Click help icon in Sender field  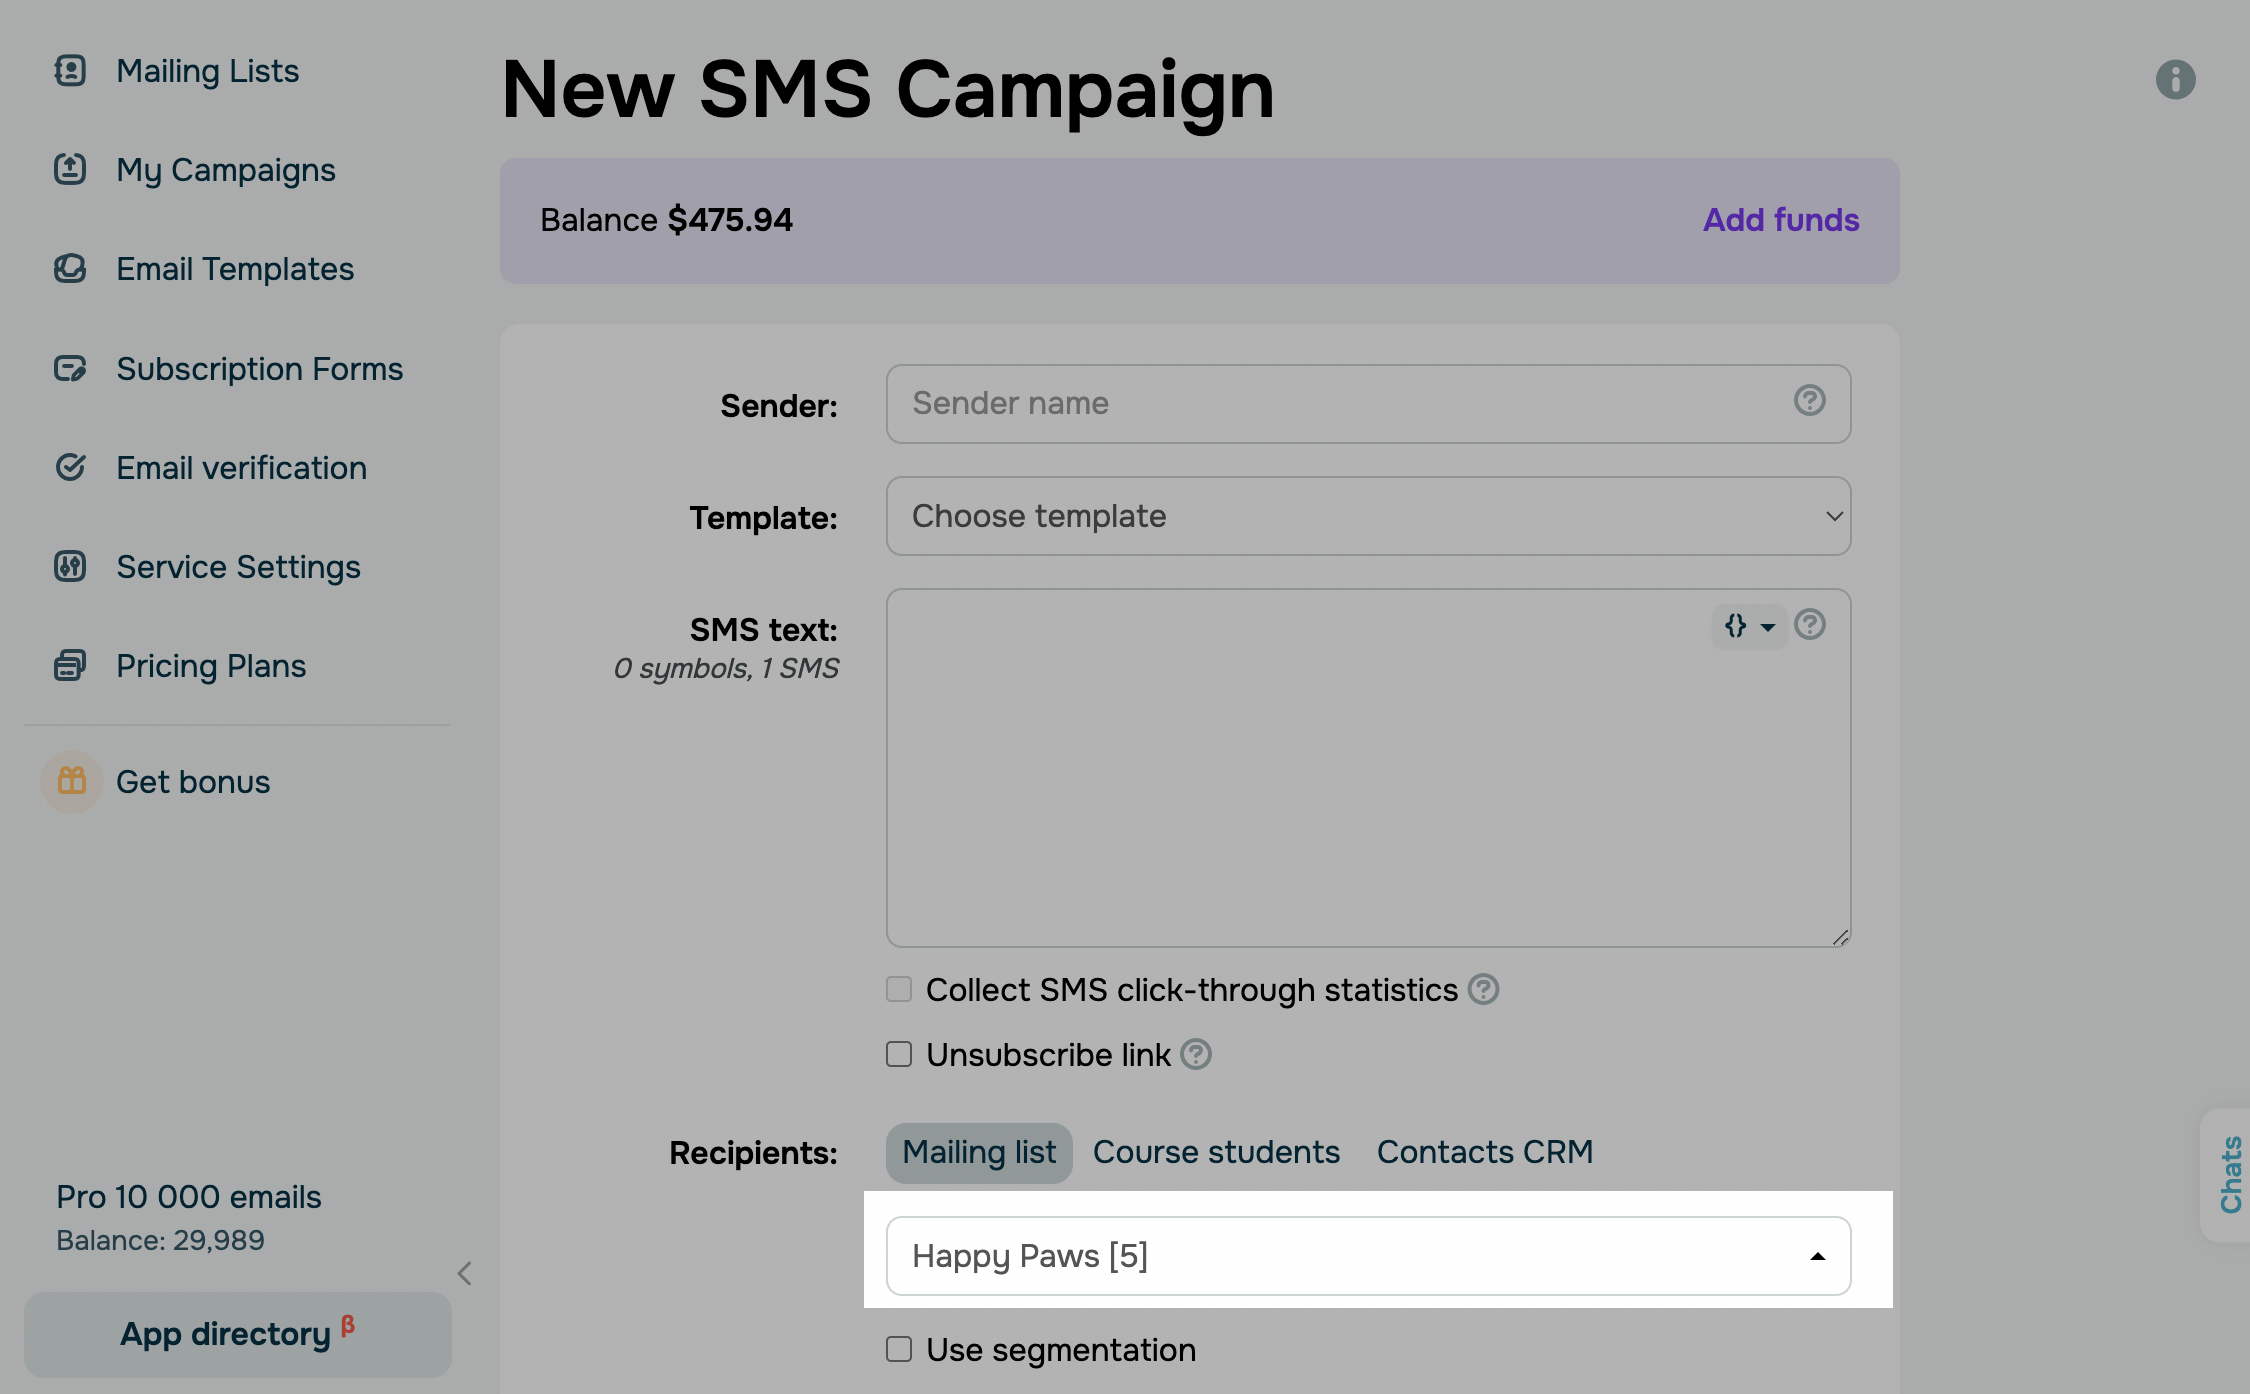coord(1809,401)
